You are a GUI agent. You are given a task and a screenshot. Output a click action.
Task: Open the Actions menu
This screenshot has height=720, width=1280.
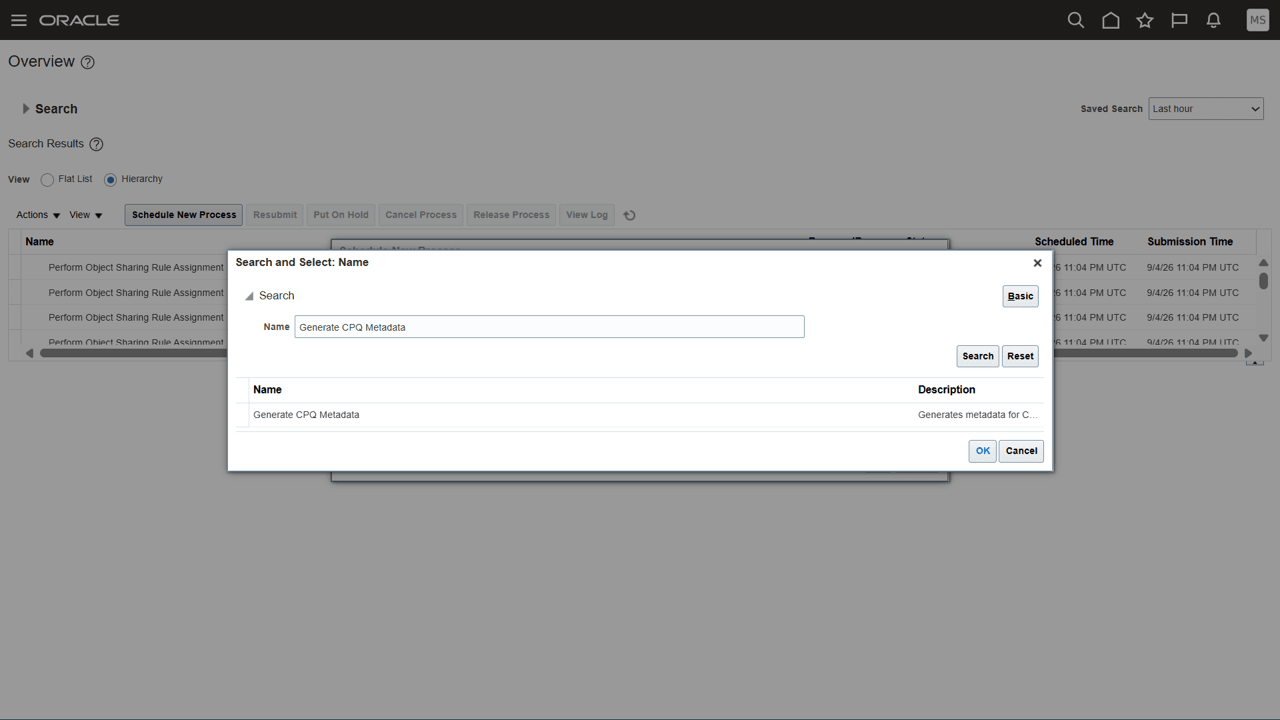coord(38,215)
